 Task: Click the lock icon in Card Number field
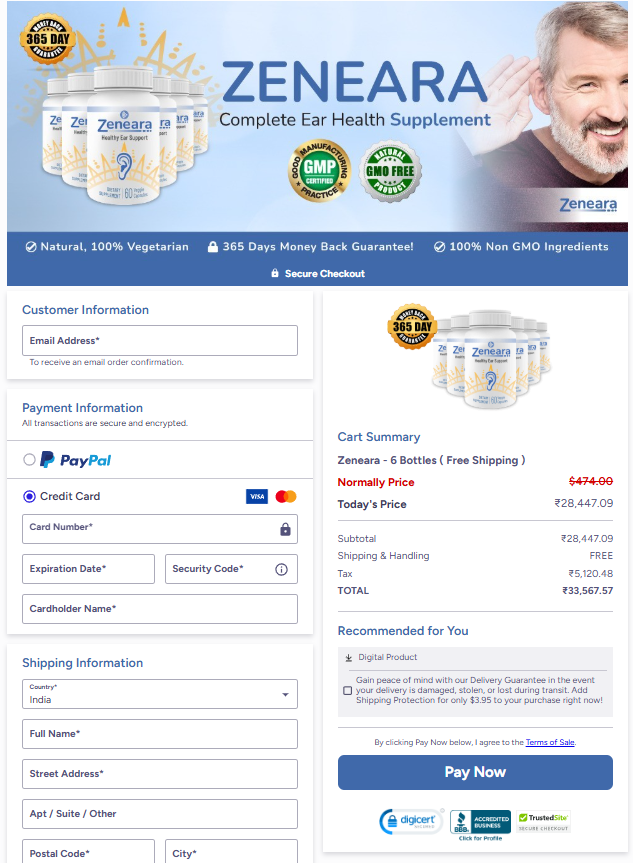tap(285, 529)
